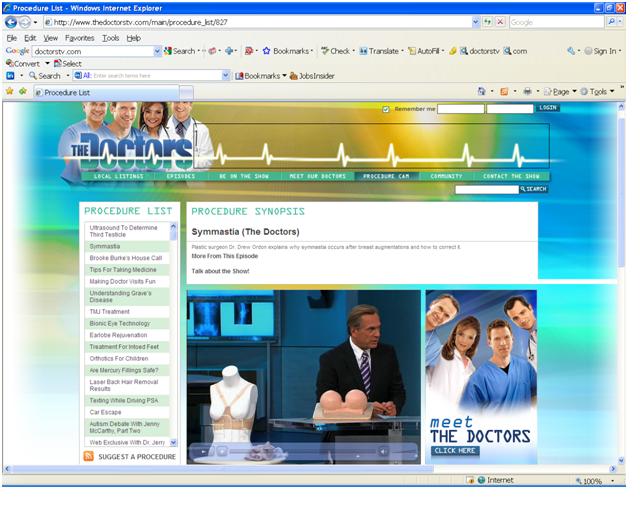Click the Convert PDF toolbar button
Screen dimensions: 640x512
tap(23, 64)
